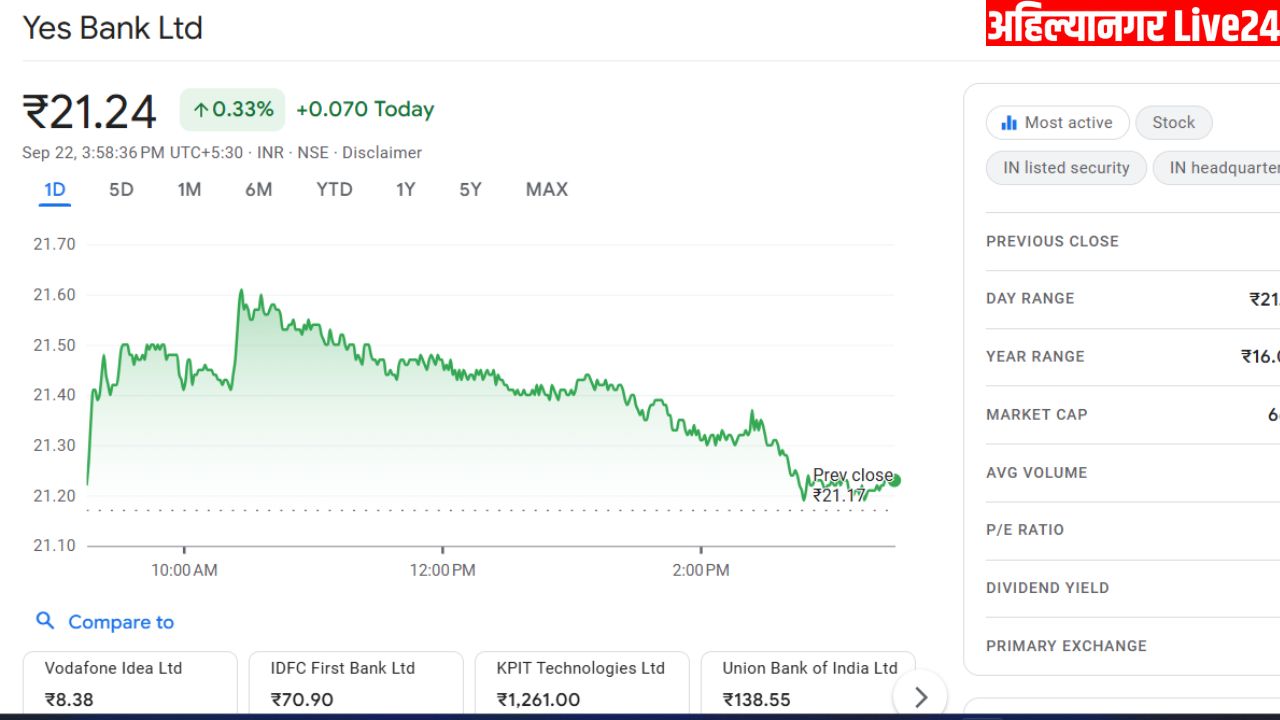Click the ₹1,261.00 KPIT price
Screen dimensions: 1280x720
pos(538,700)
